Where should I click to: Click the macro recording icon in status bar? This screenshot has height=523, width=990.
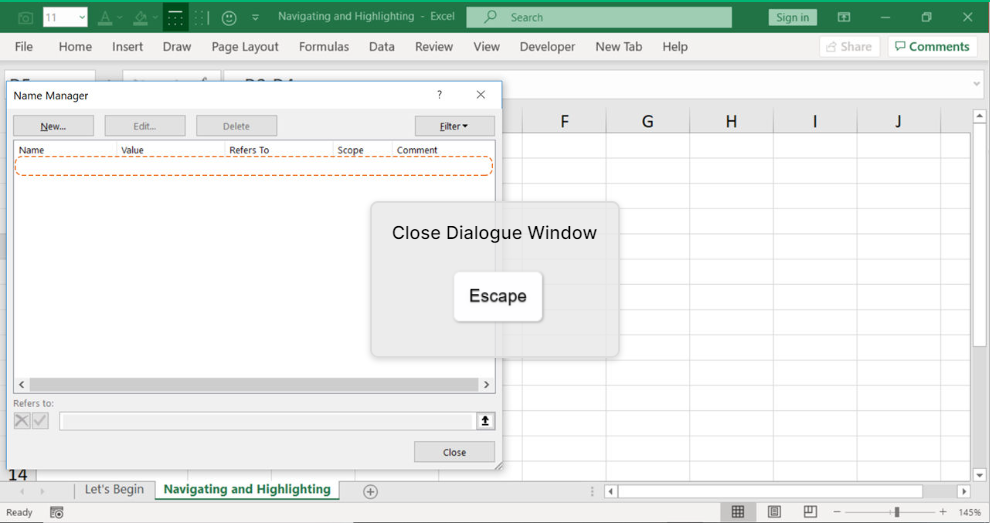tap(57, 512)
